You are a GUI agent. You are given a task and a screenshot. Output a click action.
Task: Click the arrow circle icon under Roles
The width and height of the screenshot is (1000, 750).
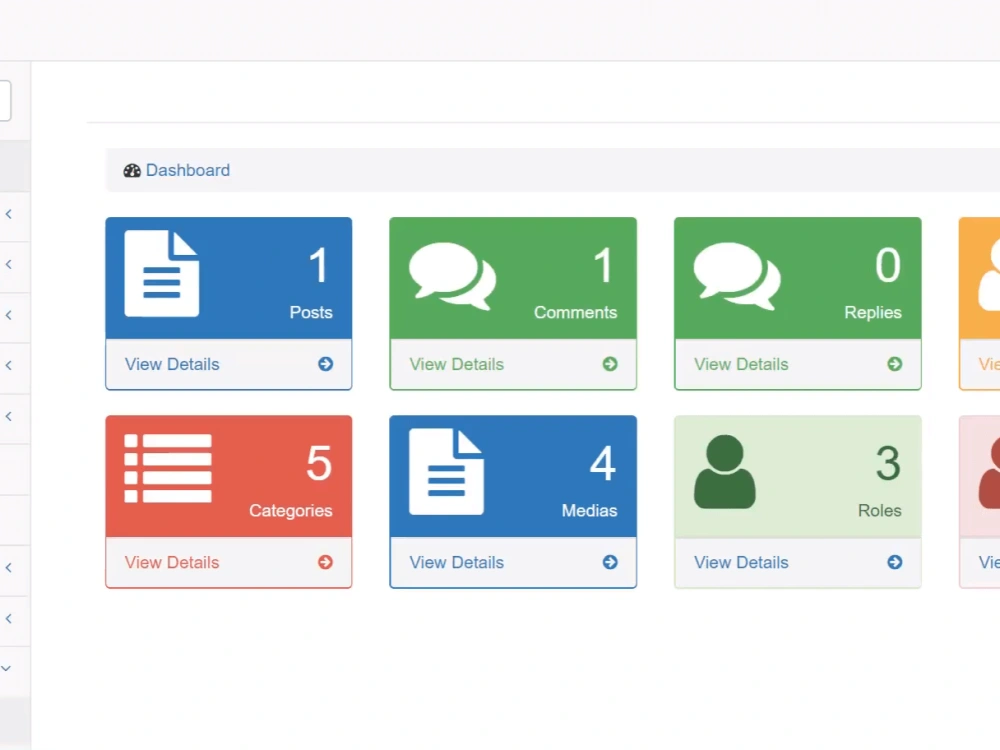(894, 562)
